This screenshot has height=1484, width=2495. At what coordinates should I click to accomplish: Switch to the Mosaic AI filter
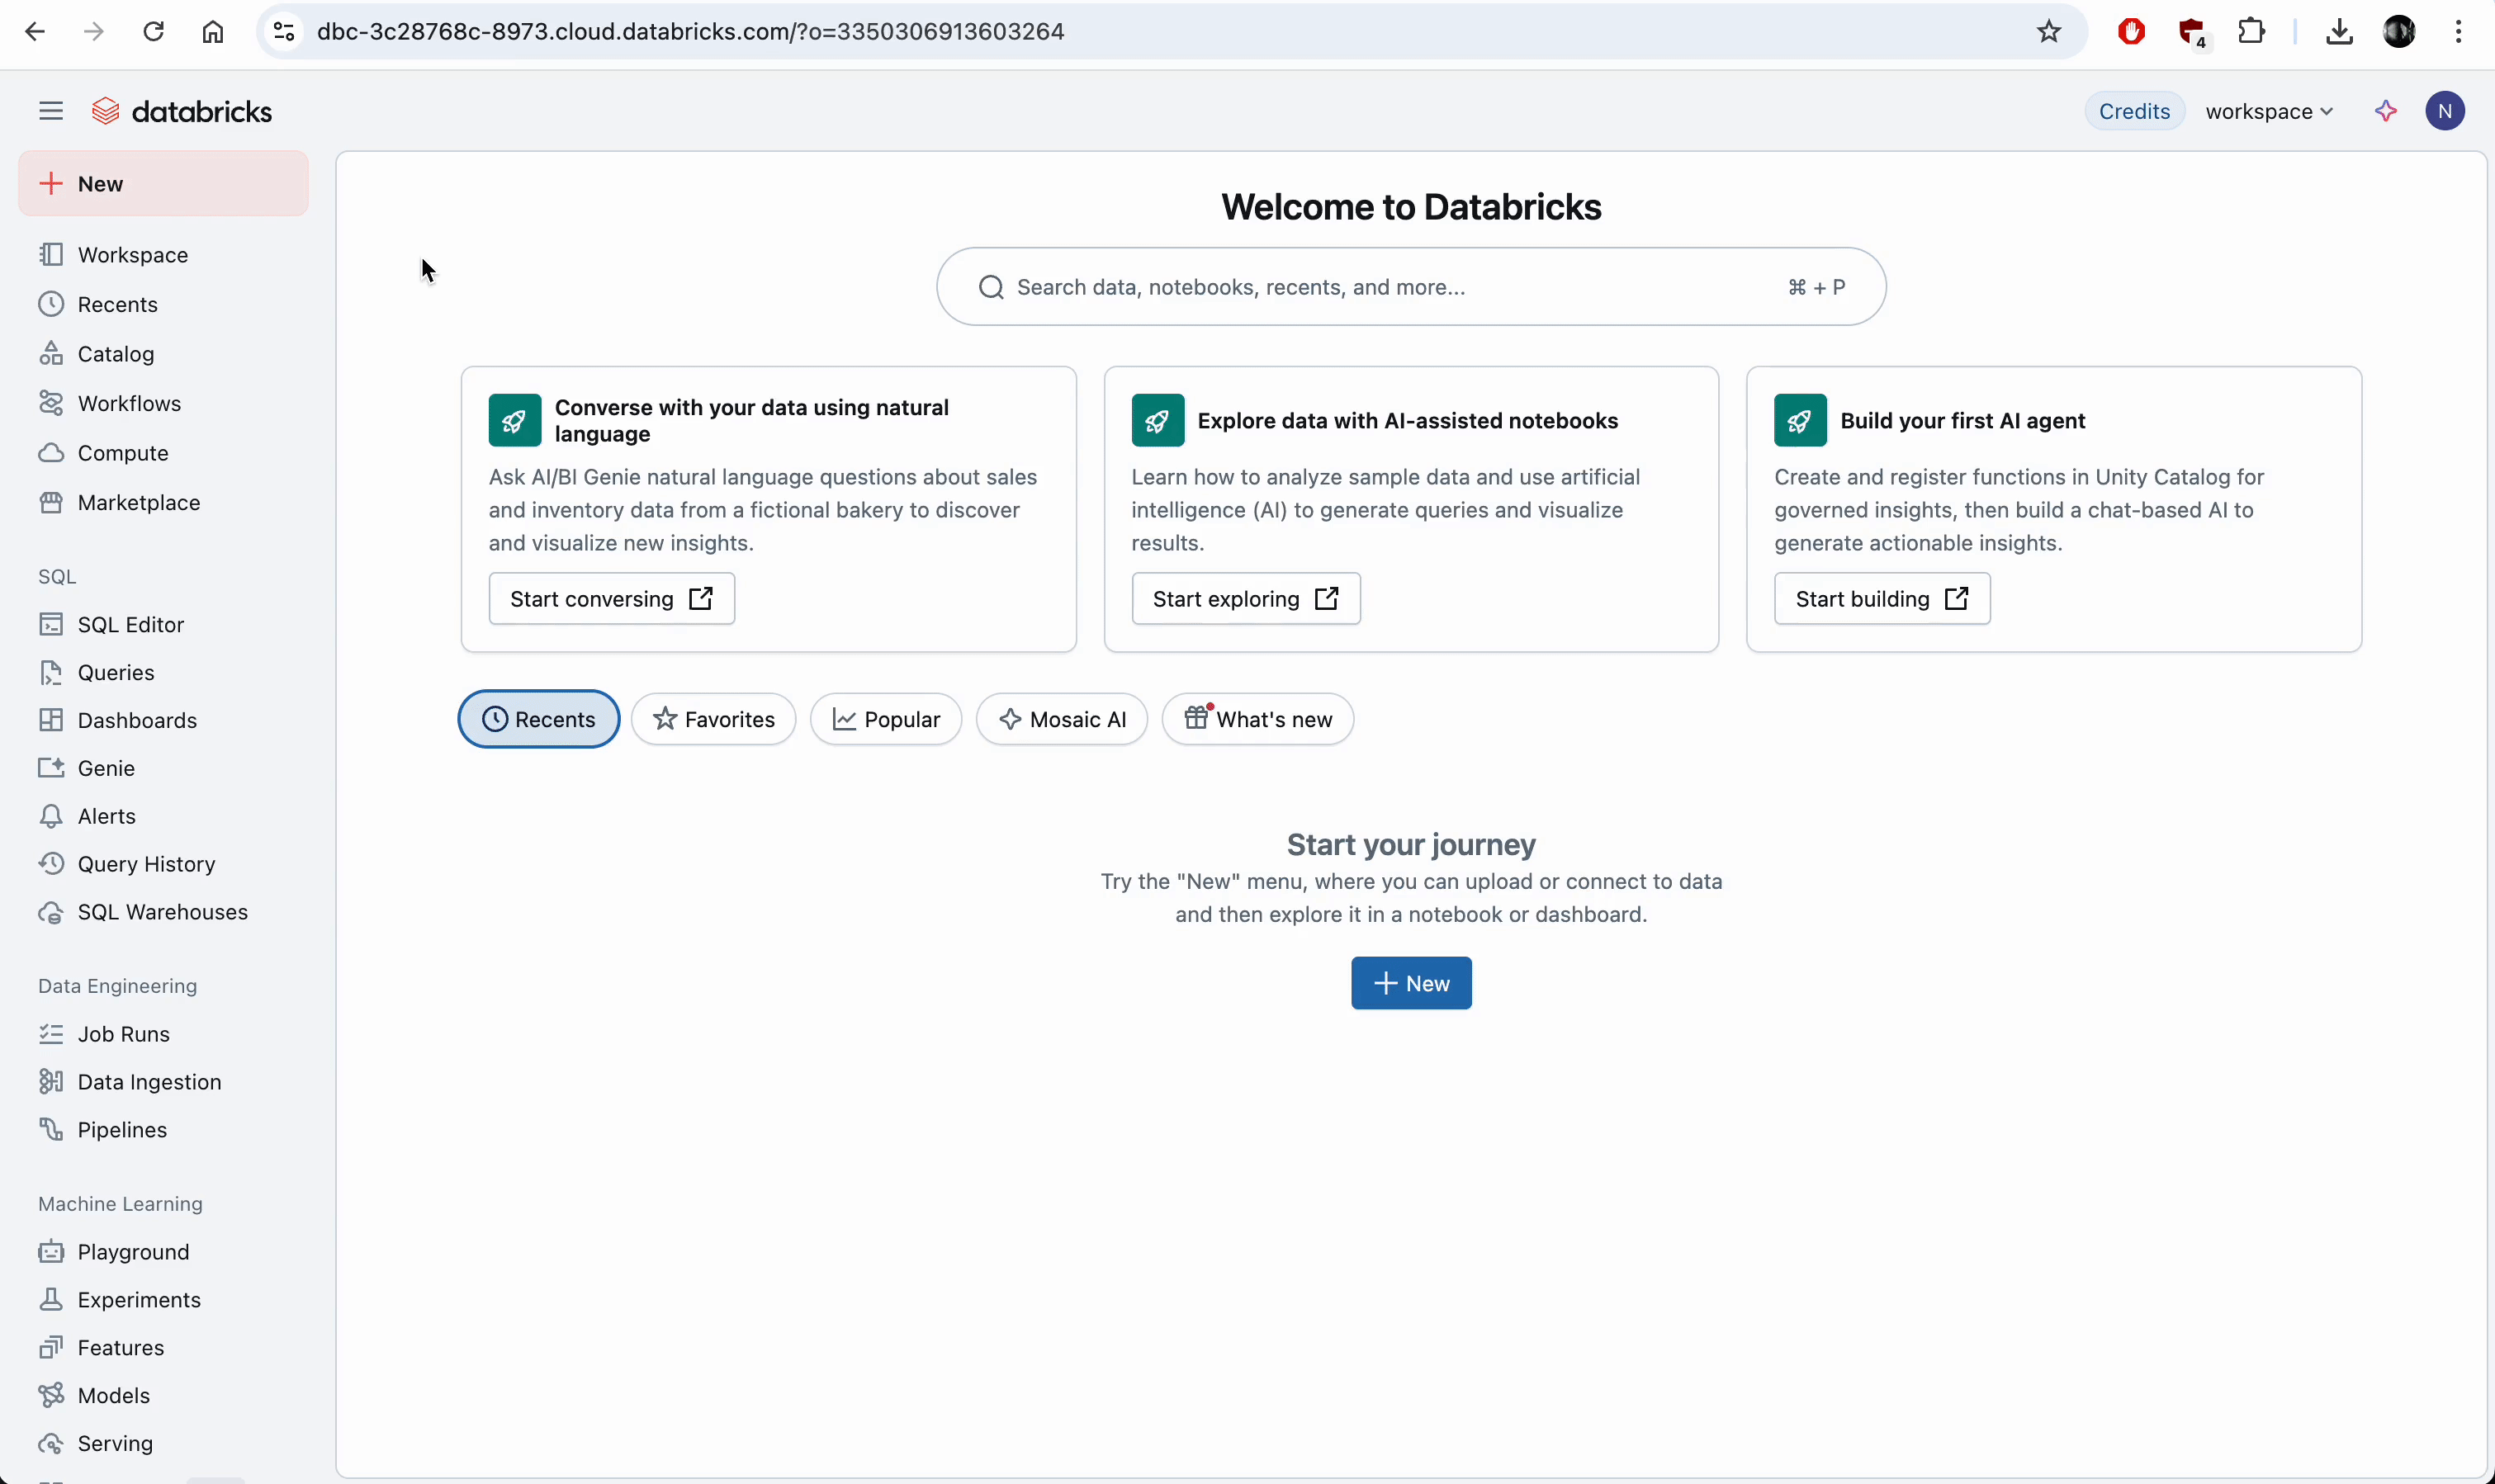click(1060, 719)
